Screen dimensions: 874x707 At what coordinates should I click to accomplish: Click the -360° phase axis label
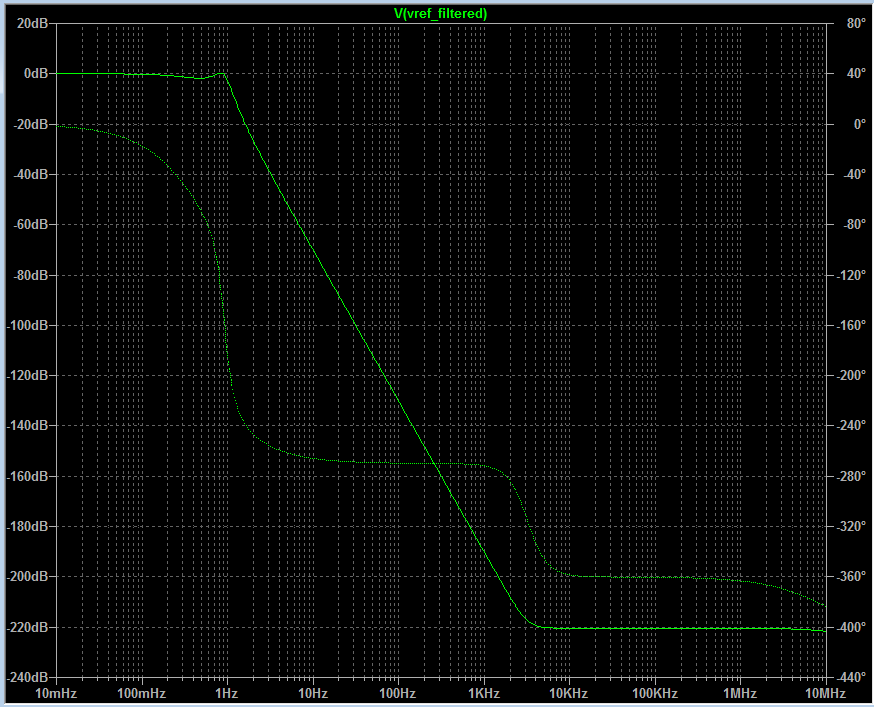click(851, 577)
